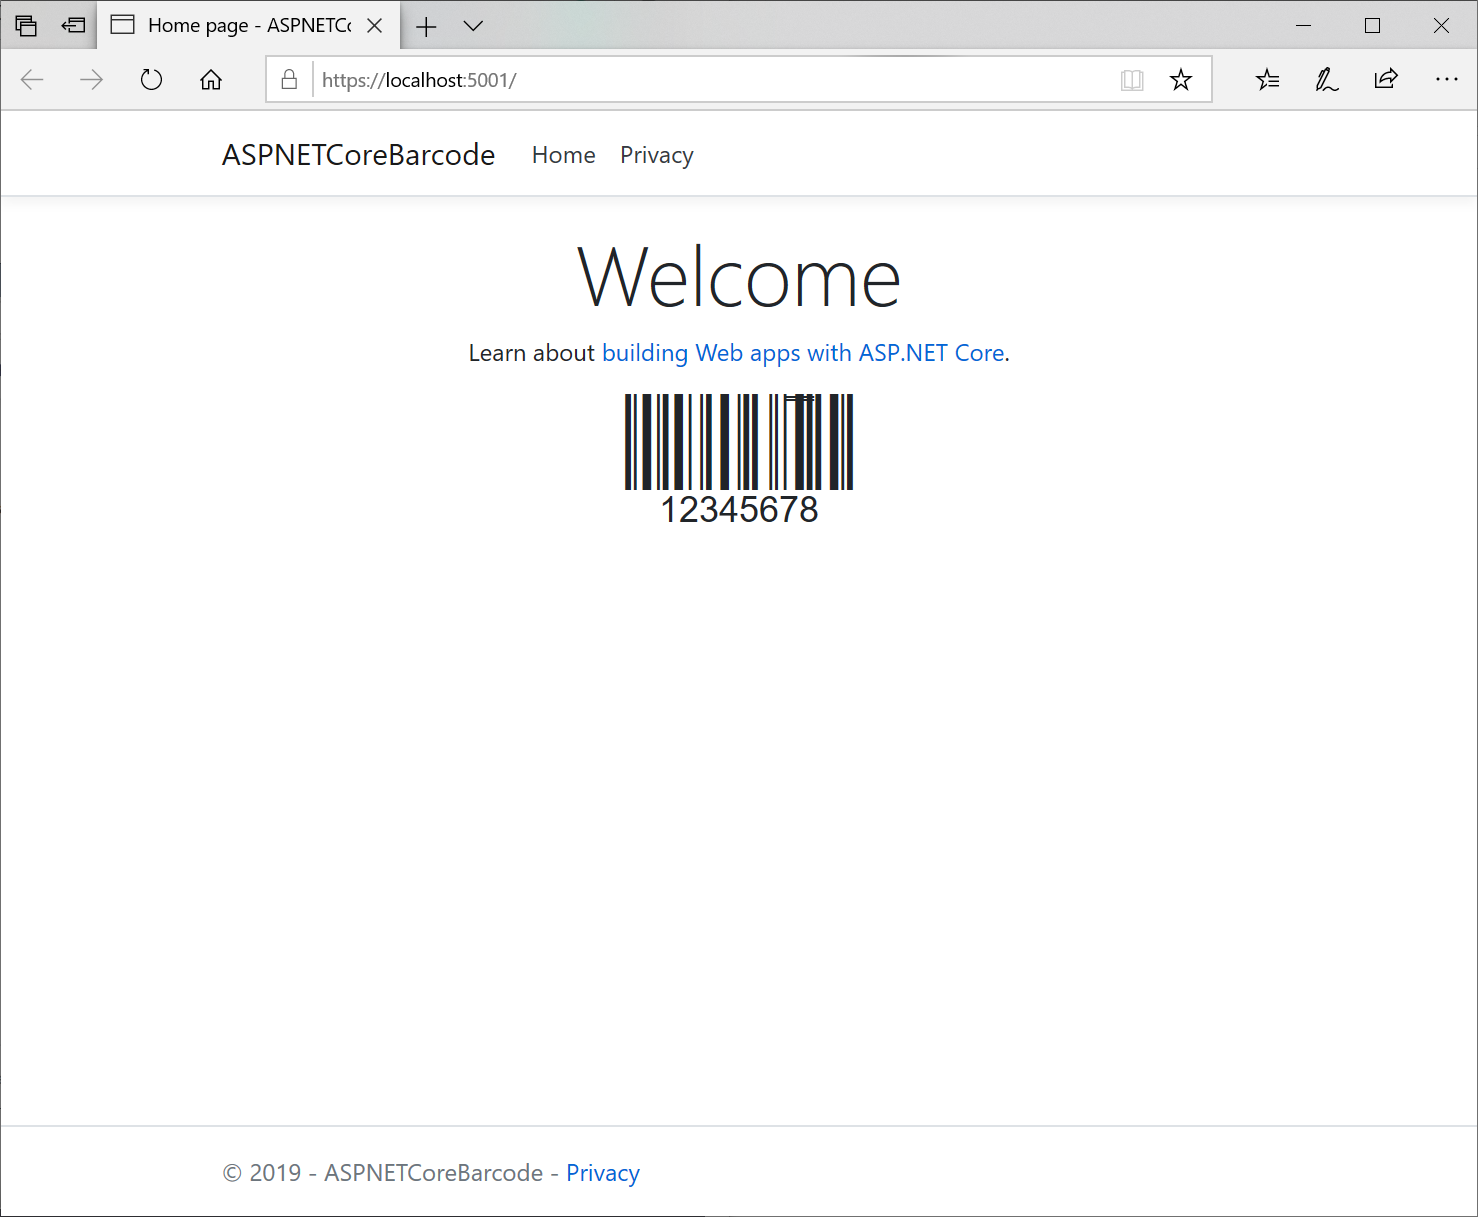Share this page icon

pos(1386,79)
